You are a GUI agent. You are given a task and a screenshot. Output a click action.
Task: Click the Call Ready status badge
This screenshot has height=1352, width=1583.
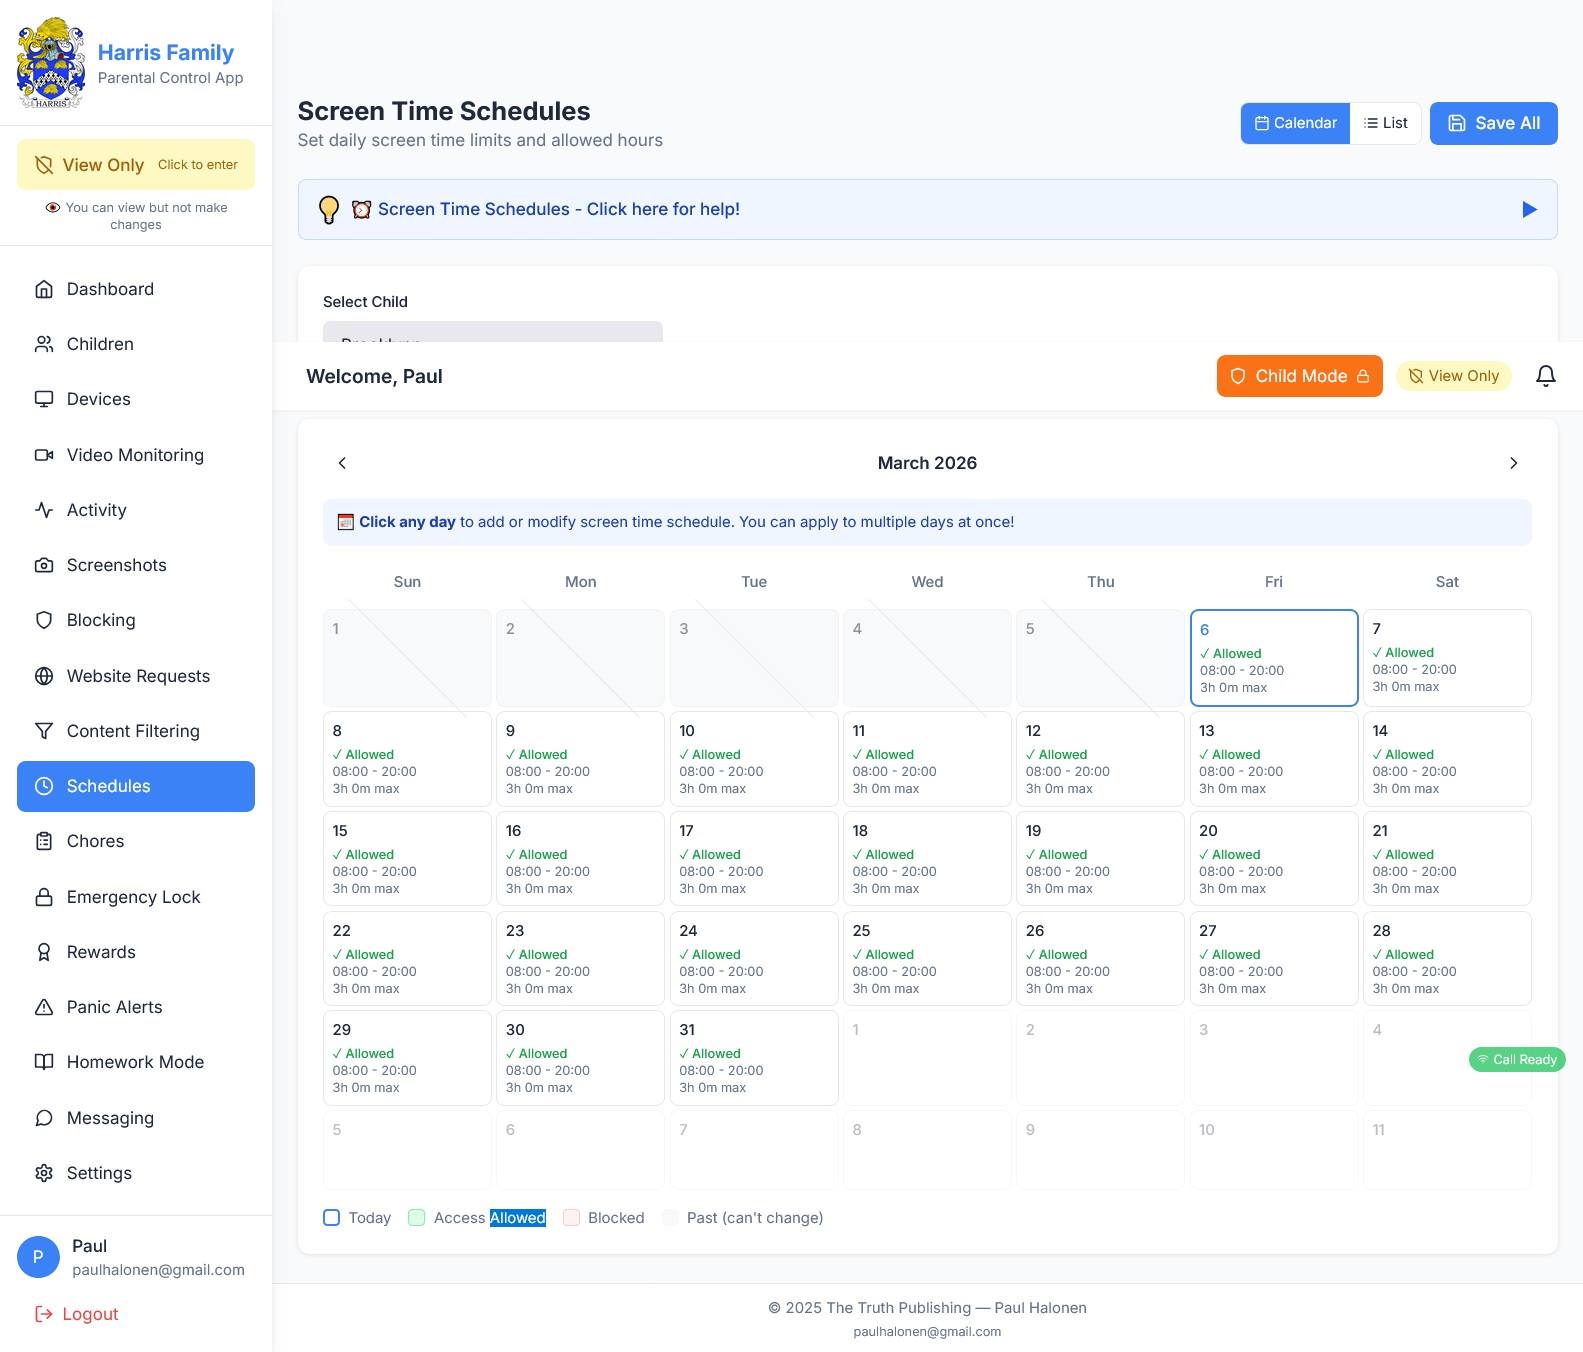coord(1517,1059)
